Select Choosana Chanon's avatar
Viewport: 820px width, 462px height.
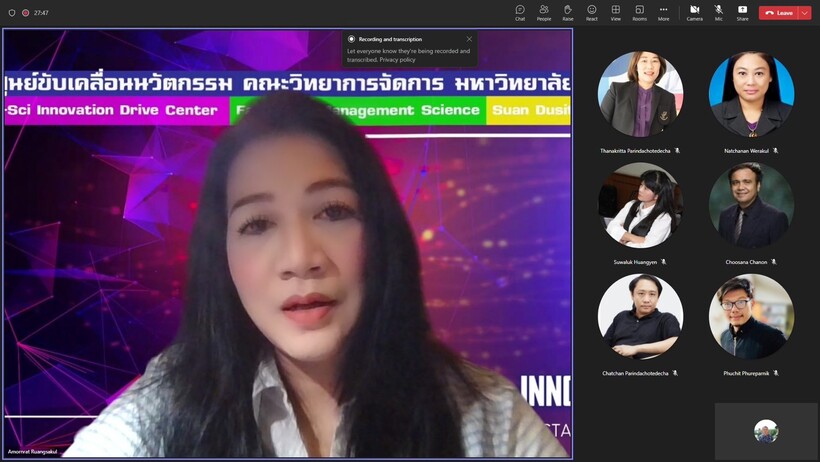pos(751,205)
